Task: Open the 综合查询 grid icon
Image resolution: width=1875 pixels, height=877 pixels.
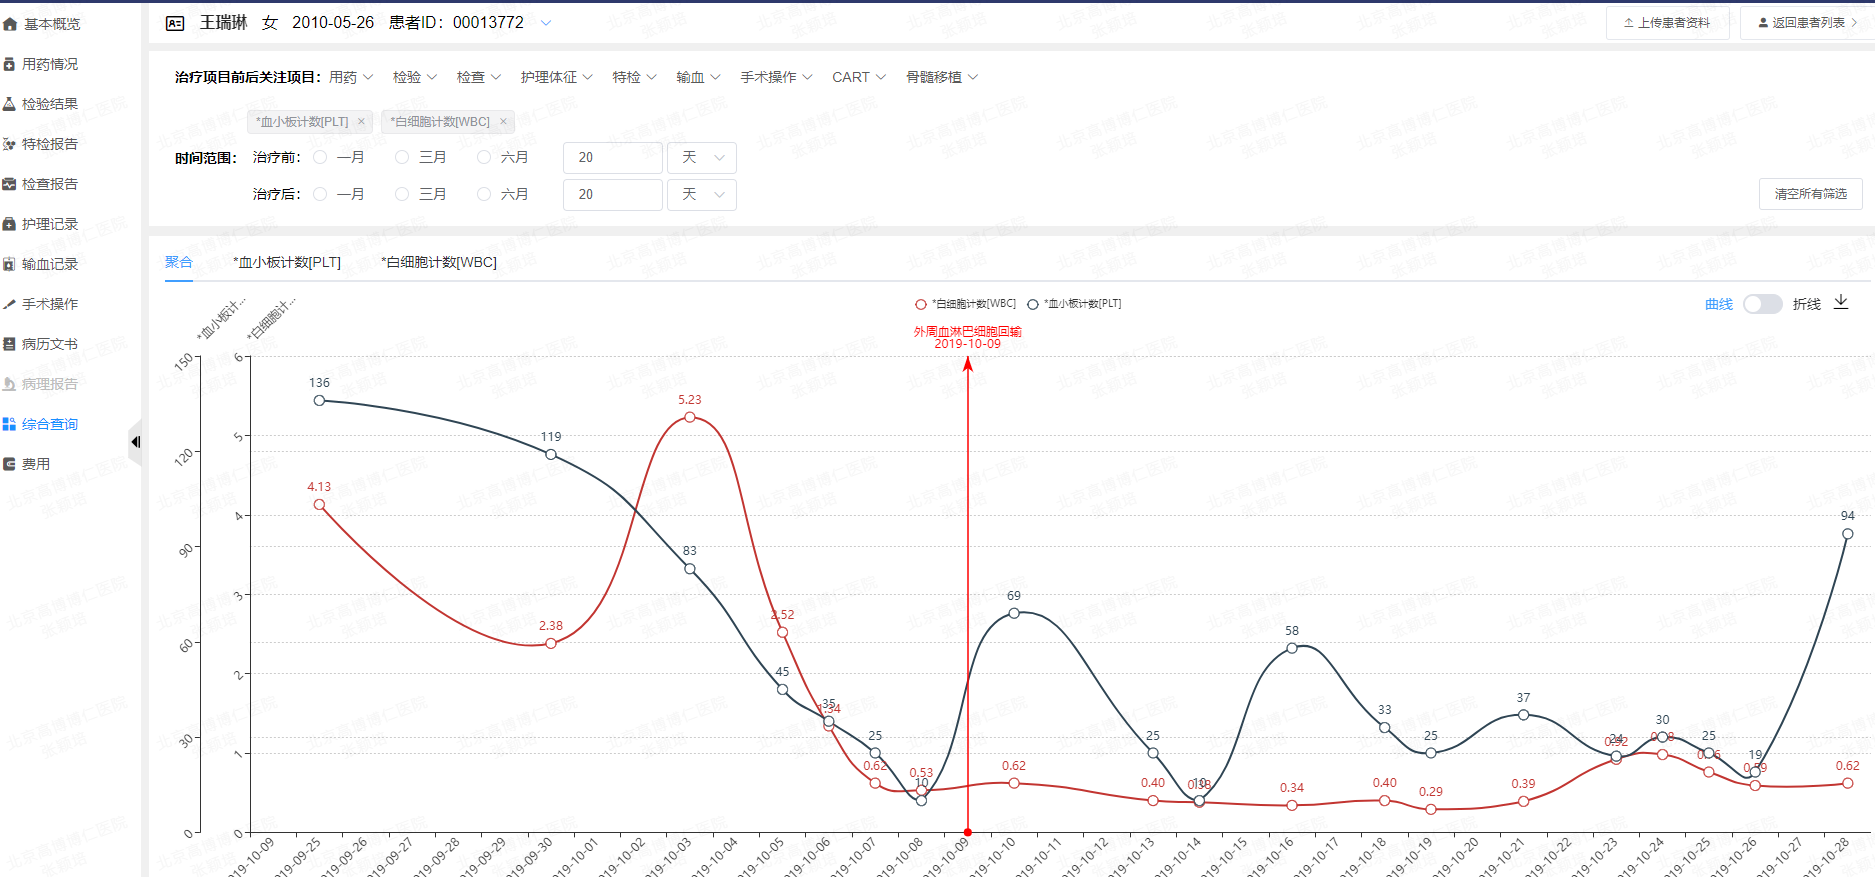Action: coord(10,424)
